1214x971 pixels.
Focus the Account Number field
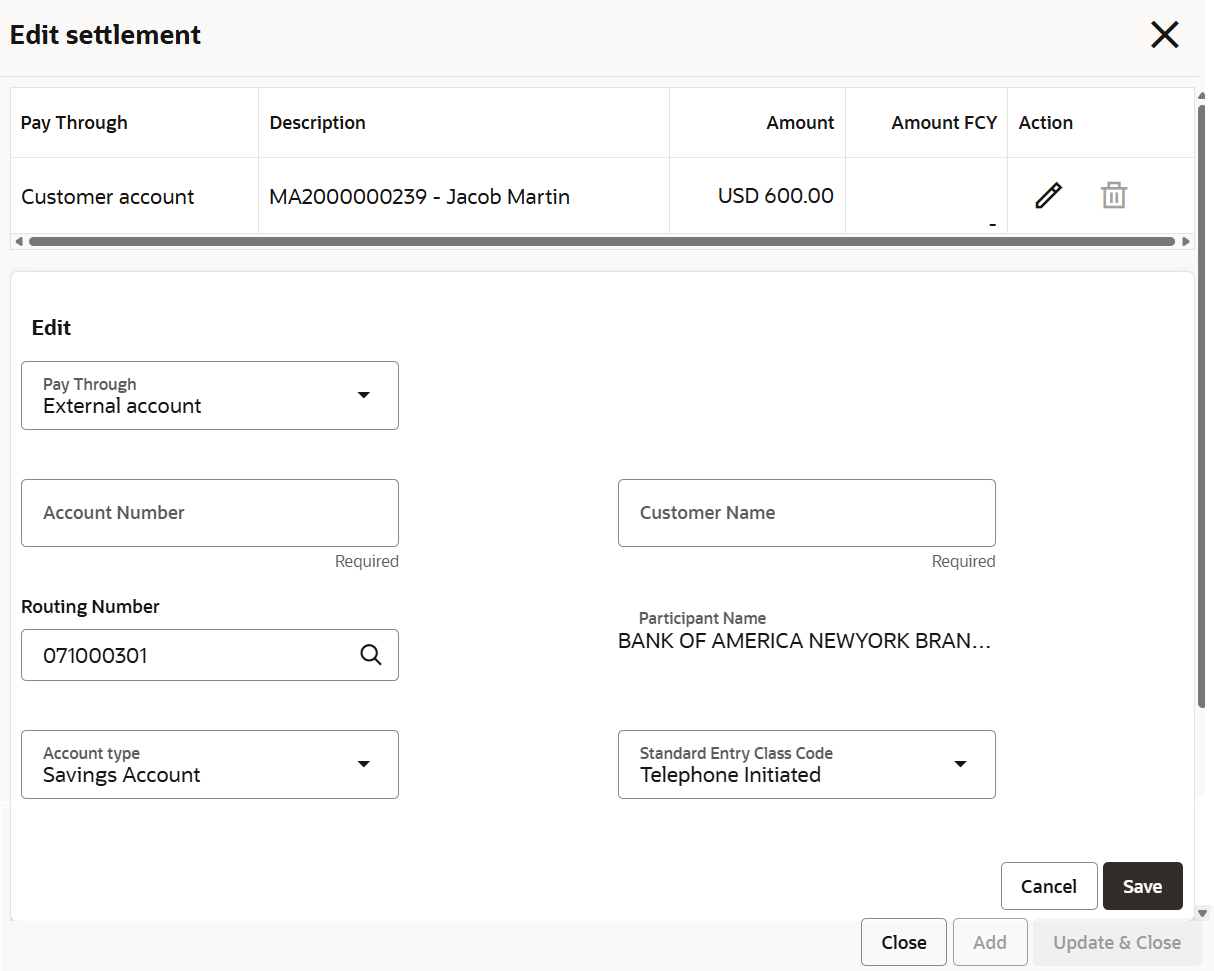pos(210,513)
